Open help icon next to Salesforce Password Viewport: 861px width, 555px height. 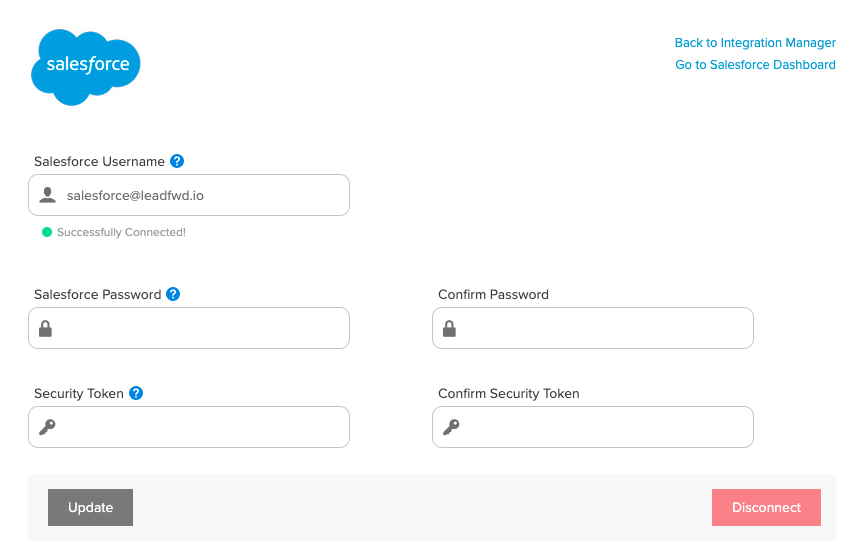[x=173, y=294]
